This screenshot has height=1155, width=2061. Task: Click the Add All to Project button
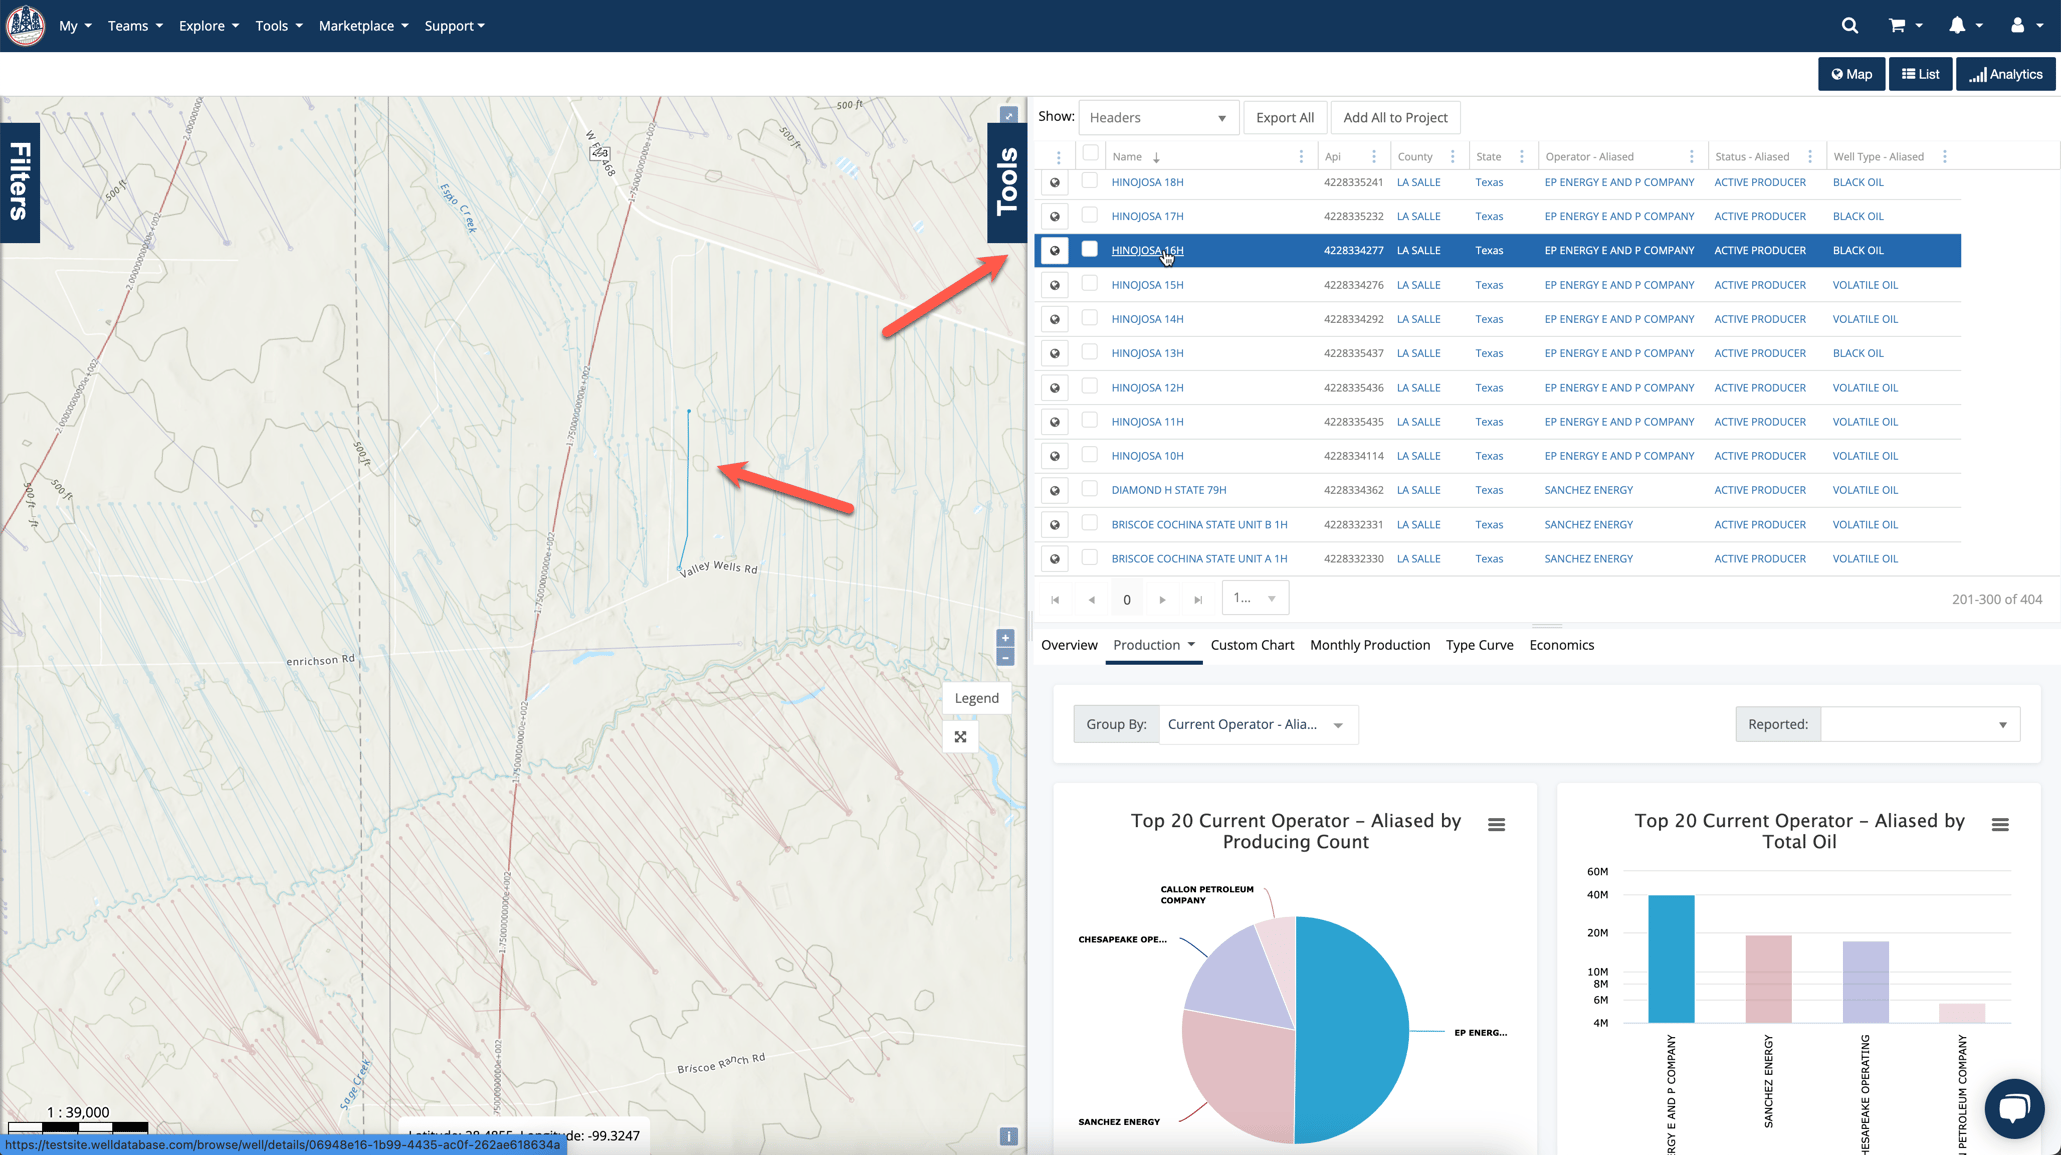coord(1395,117)
